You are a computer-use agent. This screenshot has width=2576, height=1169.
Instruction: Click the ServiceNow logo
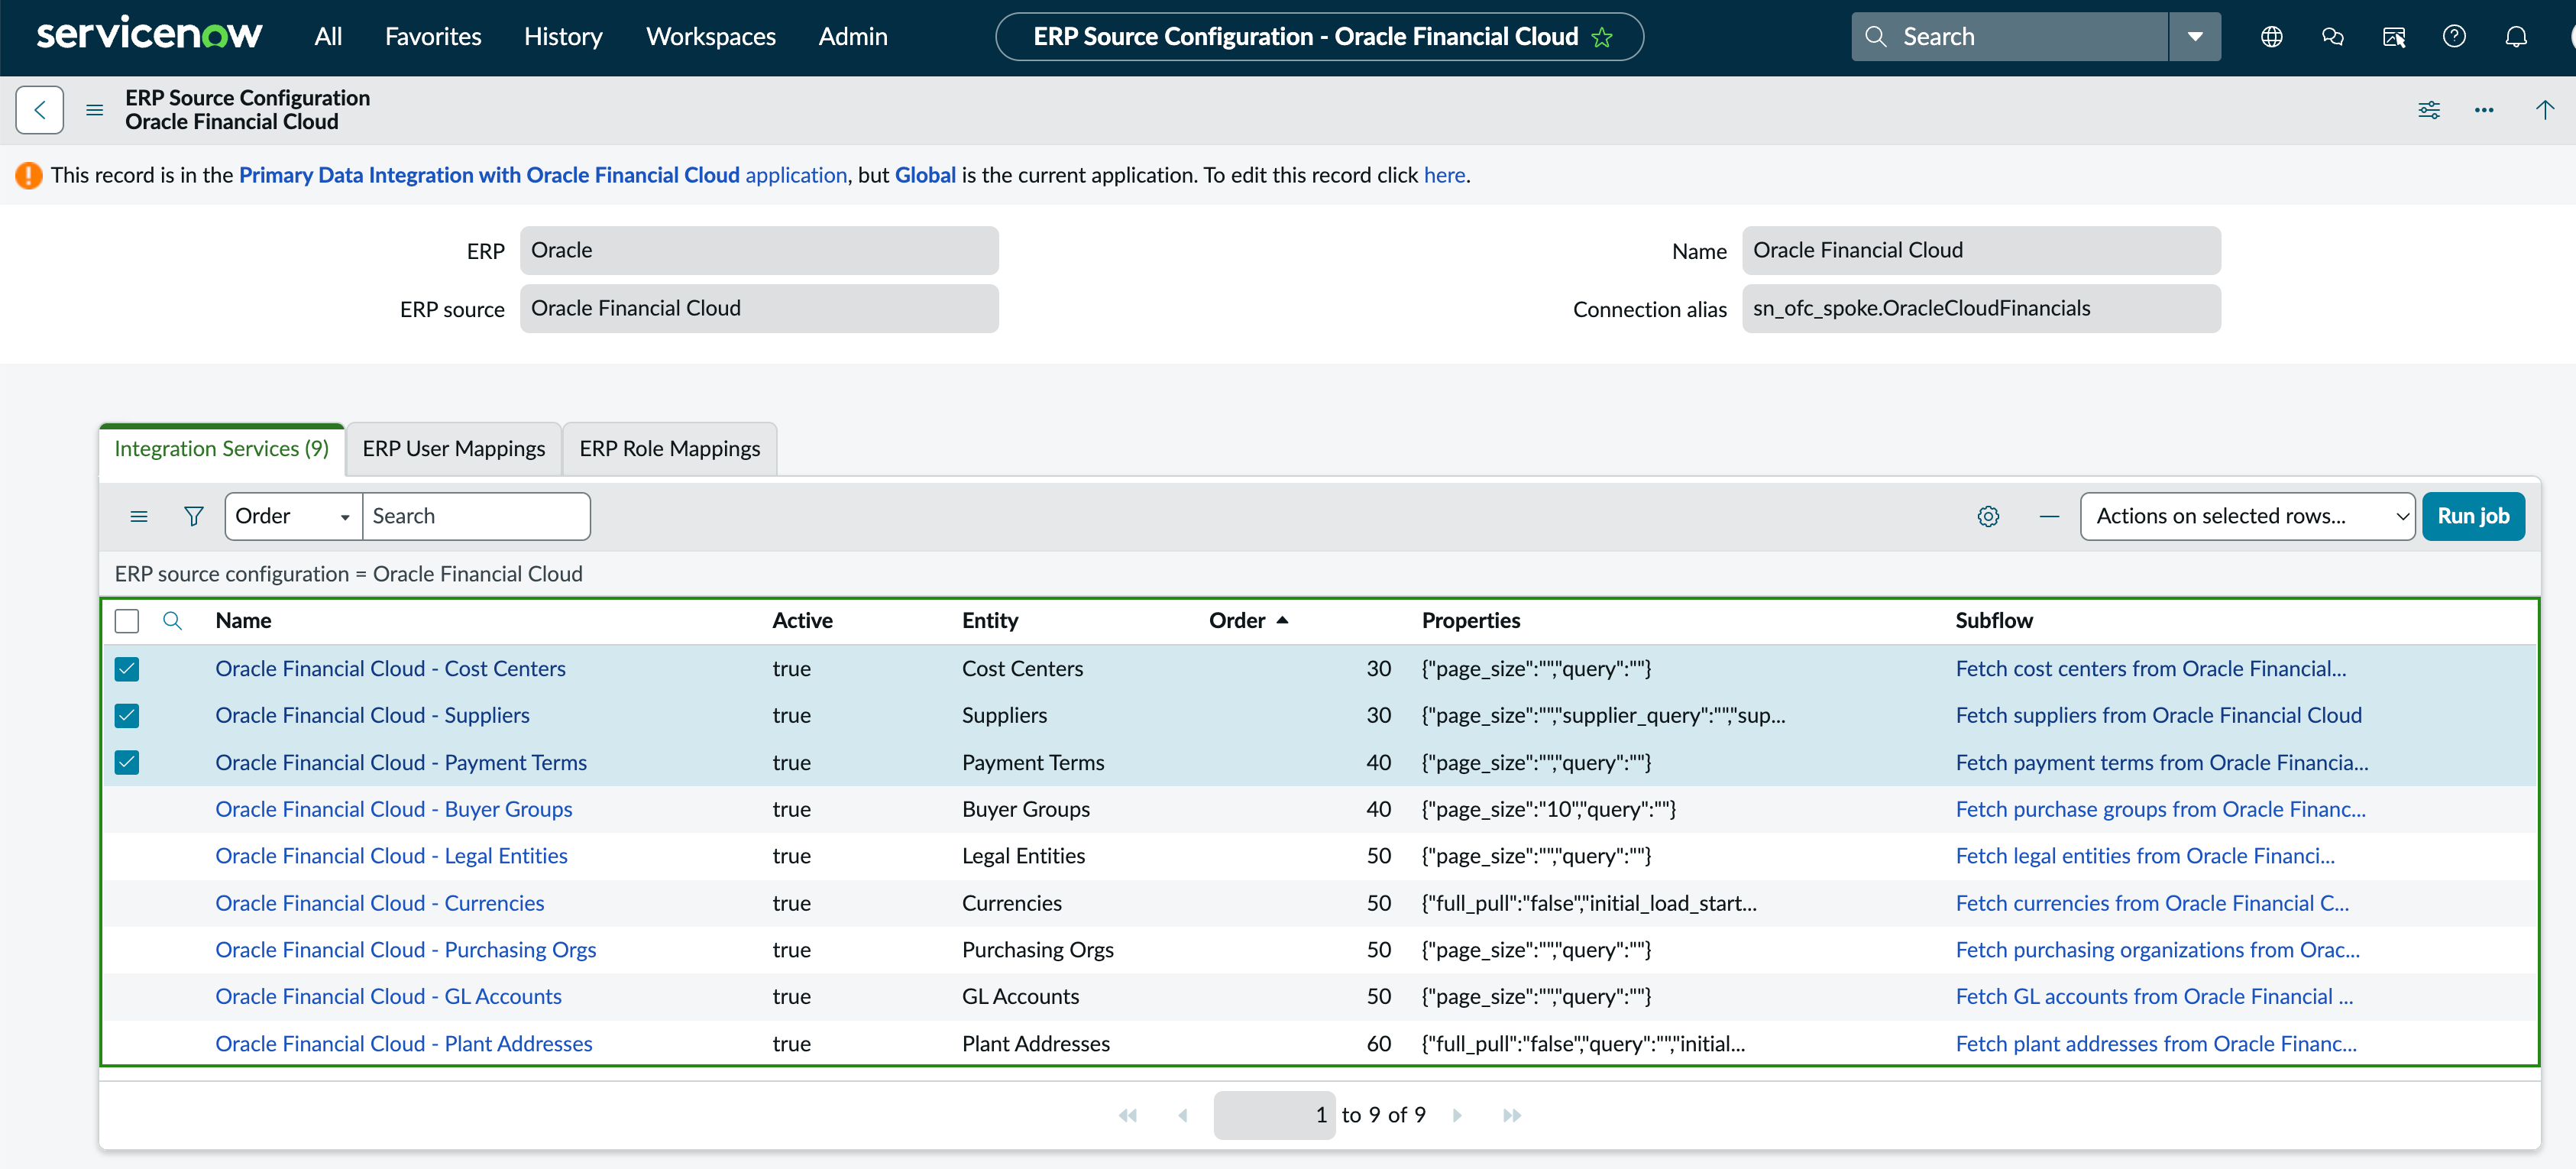(x=149, y=34)
